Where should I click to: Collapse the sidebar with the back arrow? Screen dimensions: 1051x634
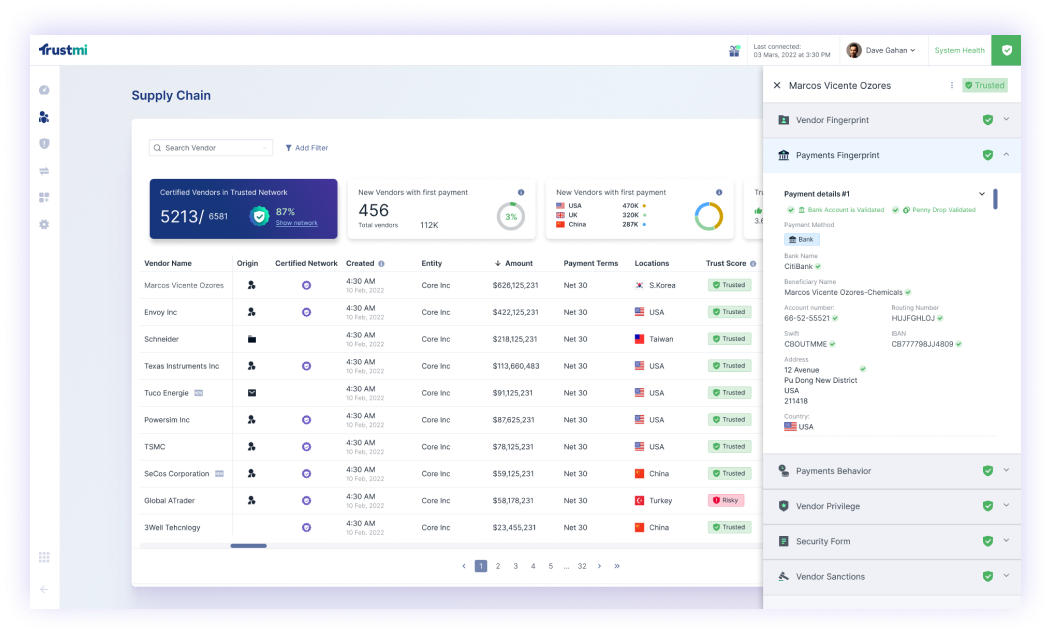click(x=44, y=589)
